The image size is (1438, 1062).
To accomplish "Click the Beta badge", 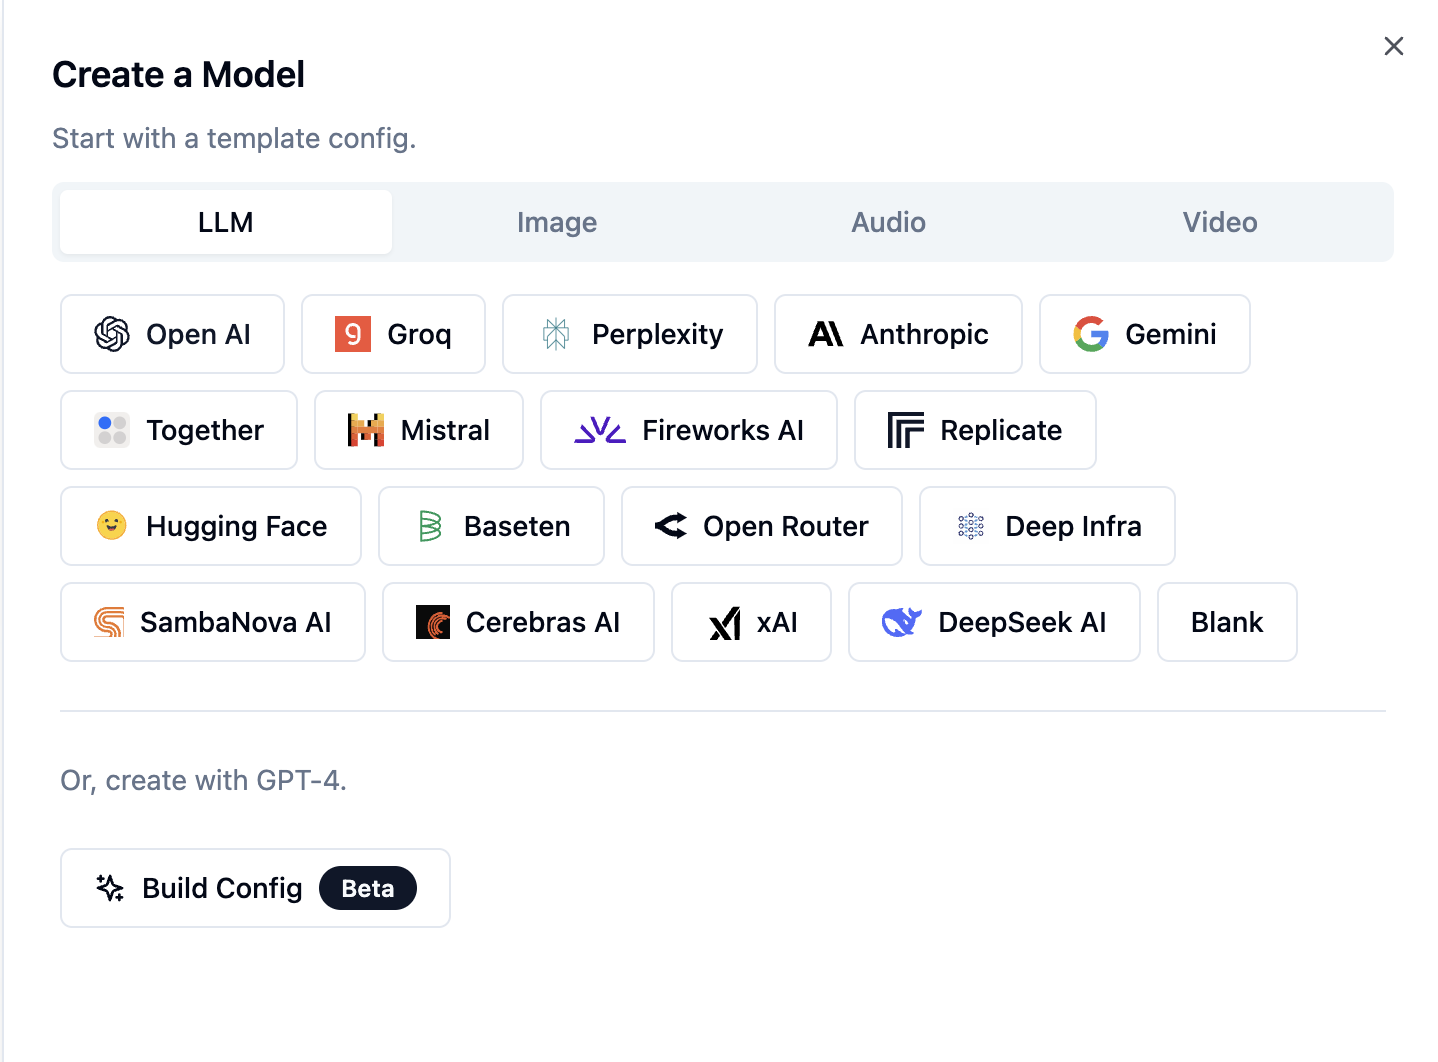I will point(368,888).
